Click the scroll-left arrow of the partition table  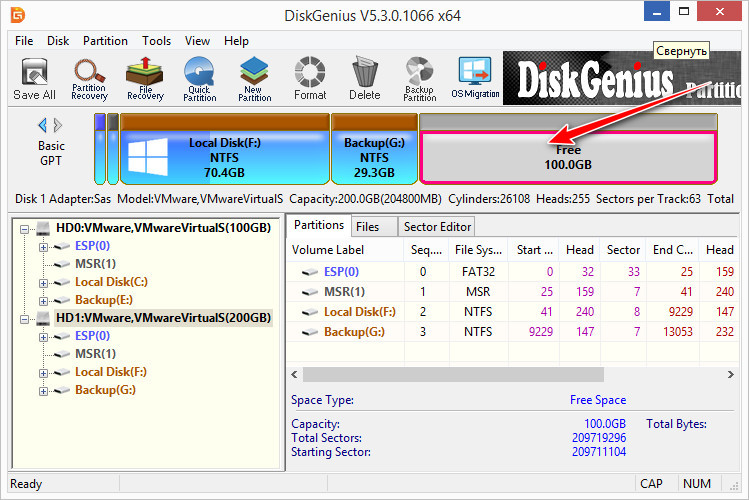click(x=294, y=374)
